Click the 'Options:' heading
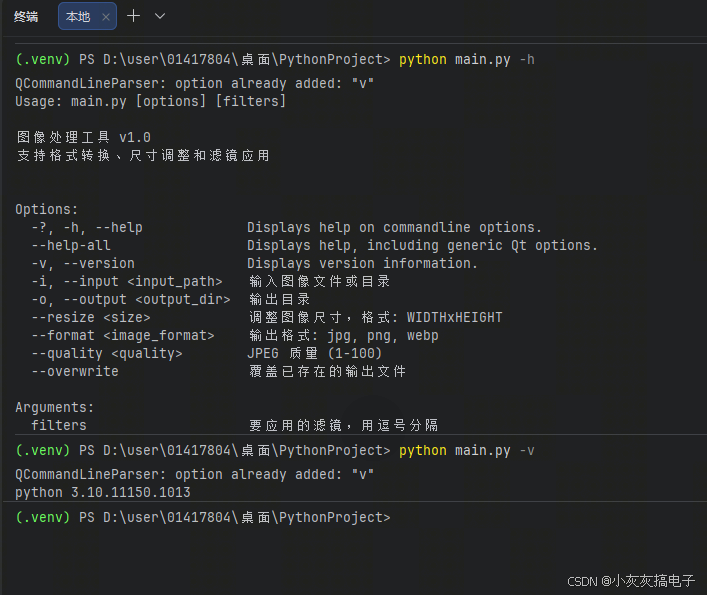Image resolution: width=707 pixels, height=595 pixels. [46, 209]
